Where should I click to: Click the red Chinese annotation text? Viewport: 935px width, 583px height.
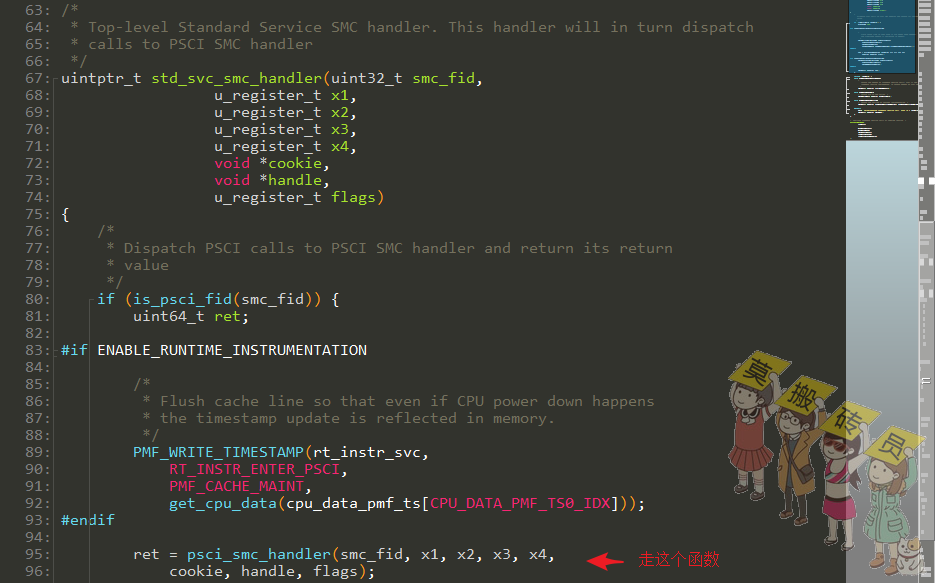pos(679,560)
